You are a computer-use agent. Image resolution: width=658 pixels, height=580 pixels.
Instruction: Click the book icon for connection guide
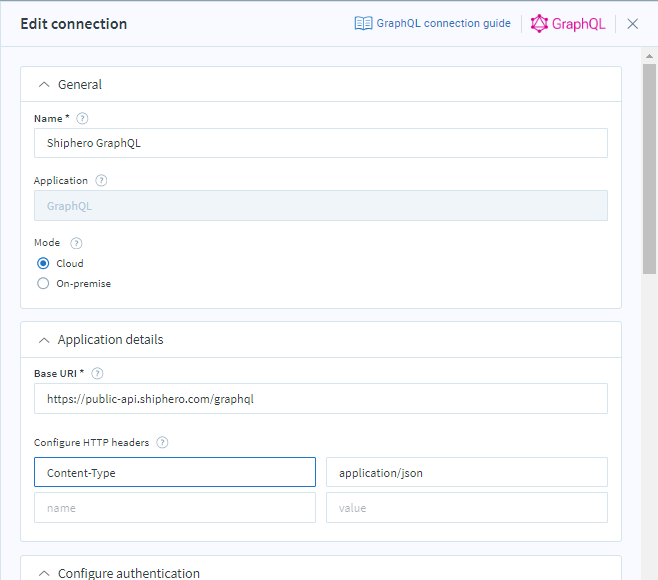point(363,24)
